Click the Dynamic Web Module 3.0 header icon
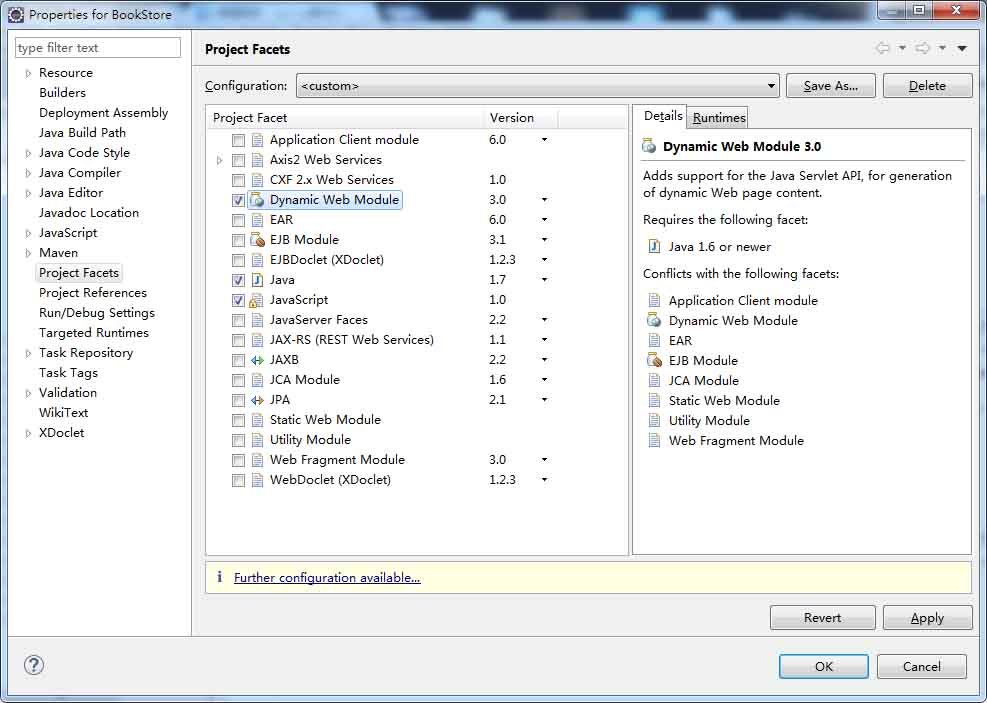The height and width of the screenshot is (703, 987). click(x=649, y=147)
